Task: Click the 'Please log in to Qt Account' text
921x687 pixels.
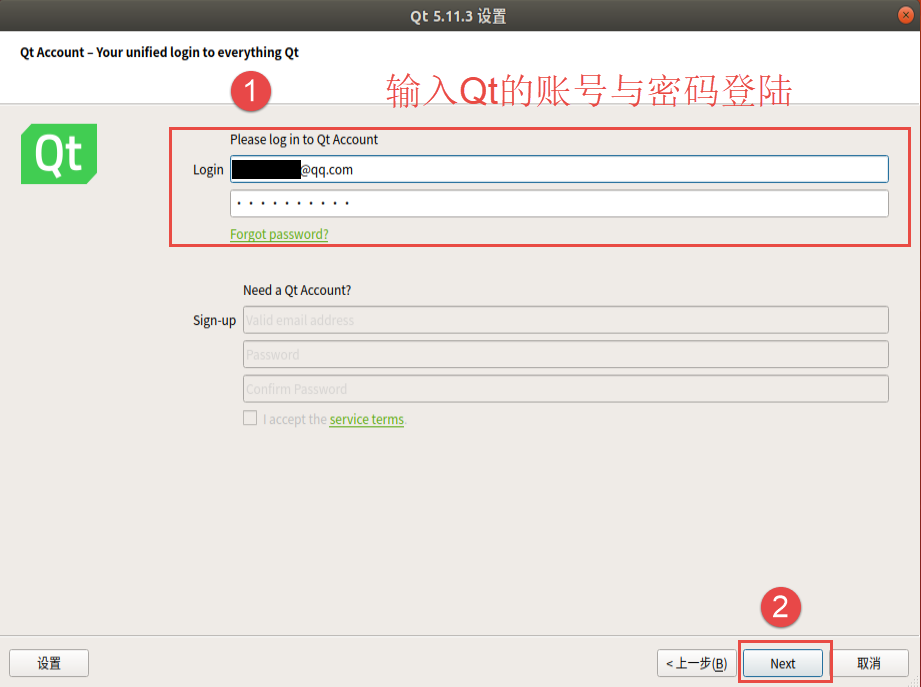Action: [x=304, y=140]
